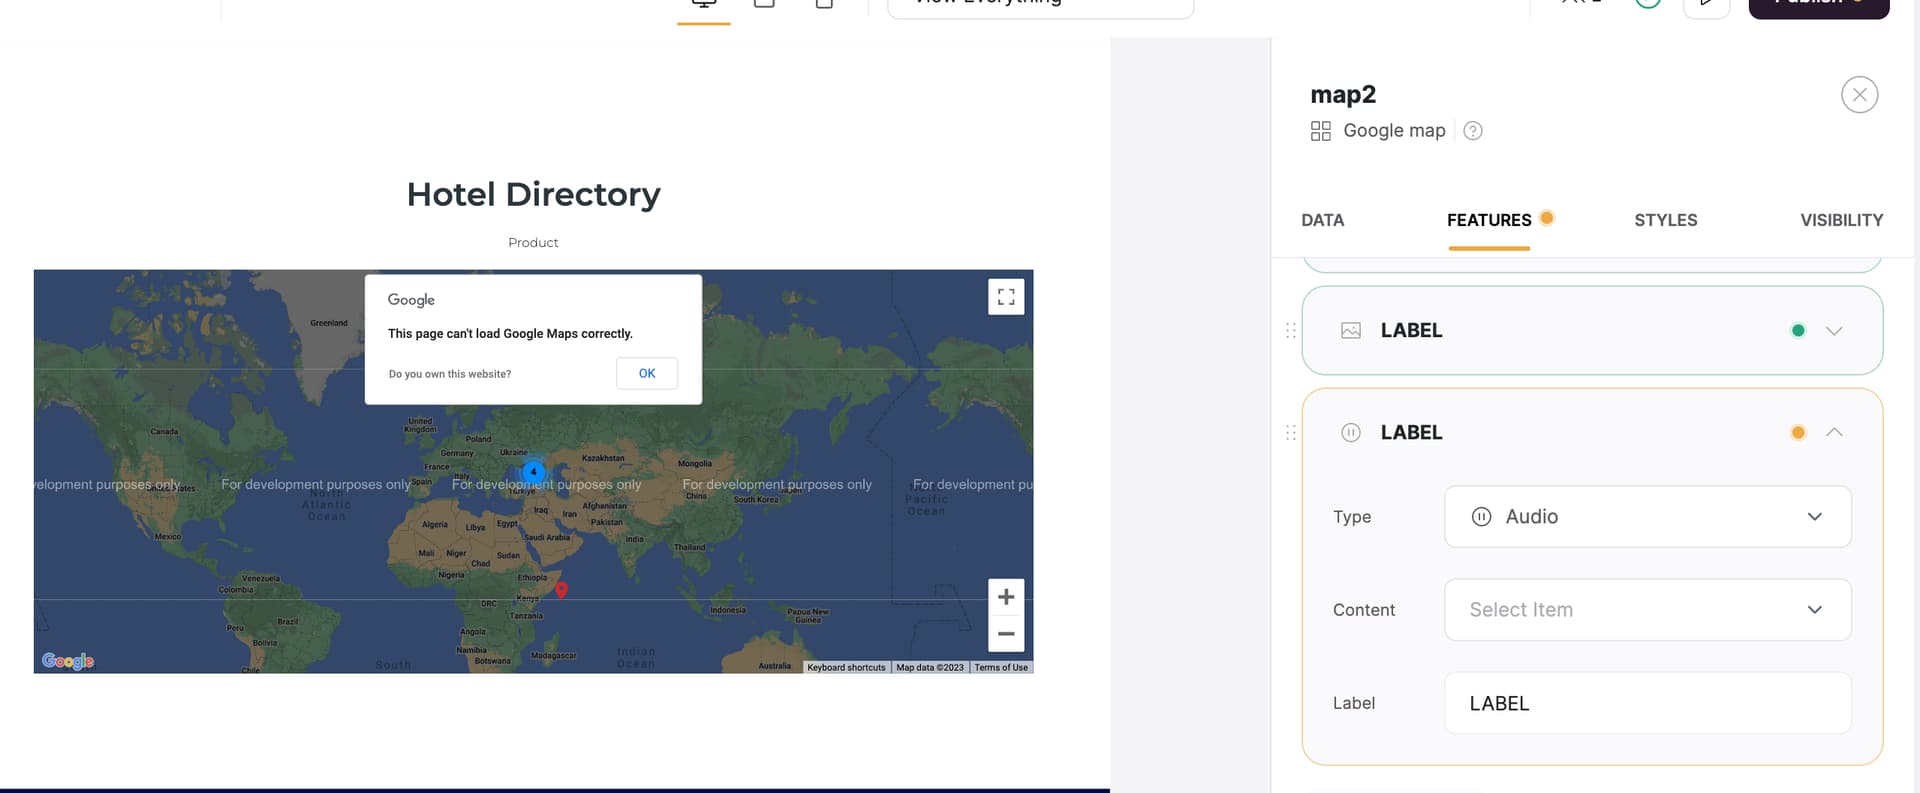Select the Product subtitle text
The height and width of the screenshot is (793, 1920).
[x=533, y=243]
